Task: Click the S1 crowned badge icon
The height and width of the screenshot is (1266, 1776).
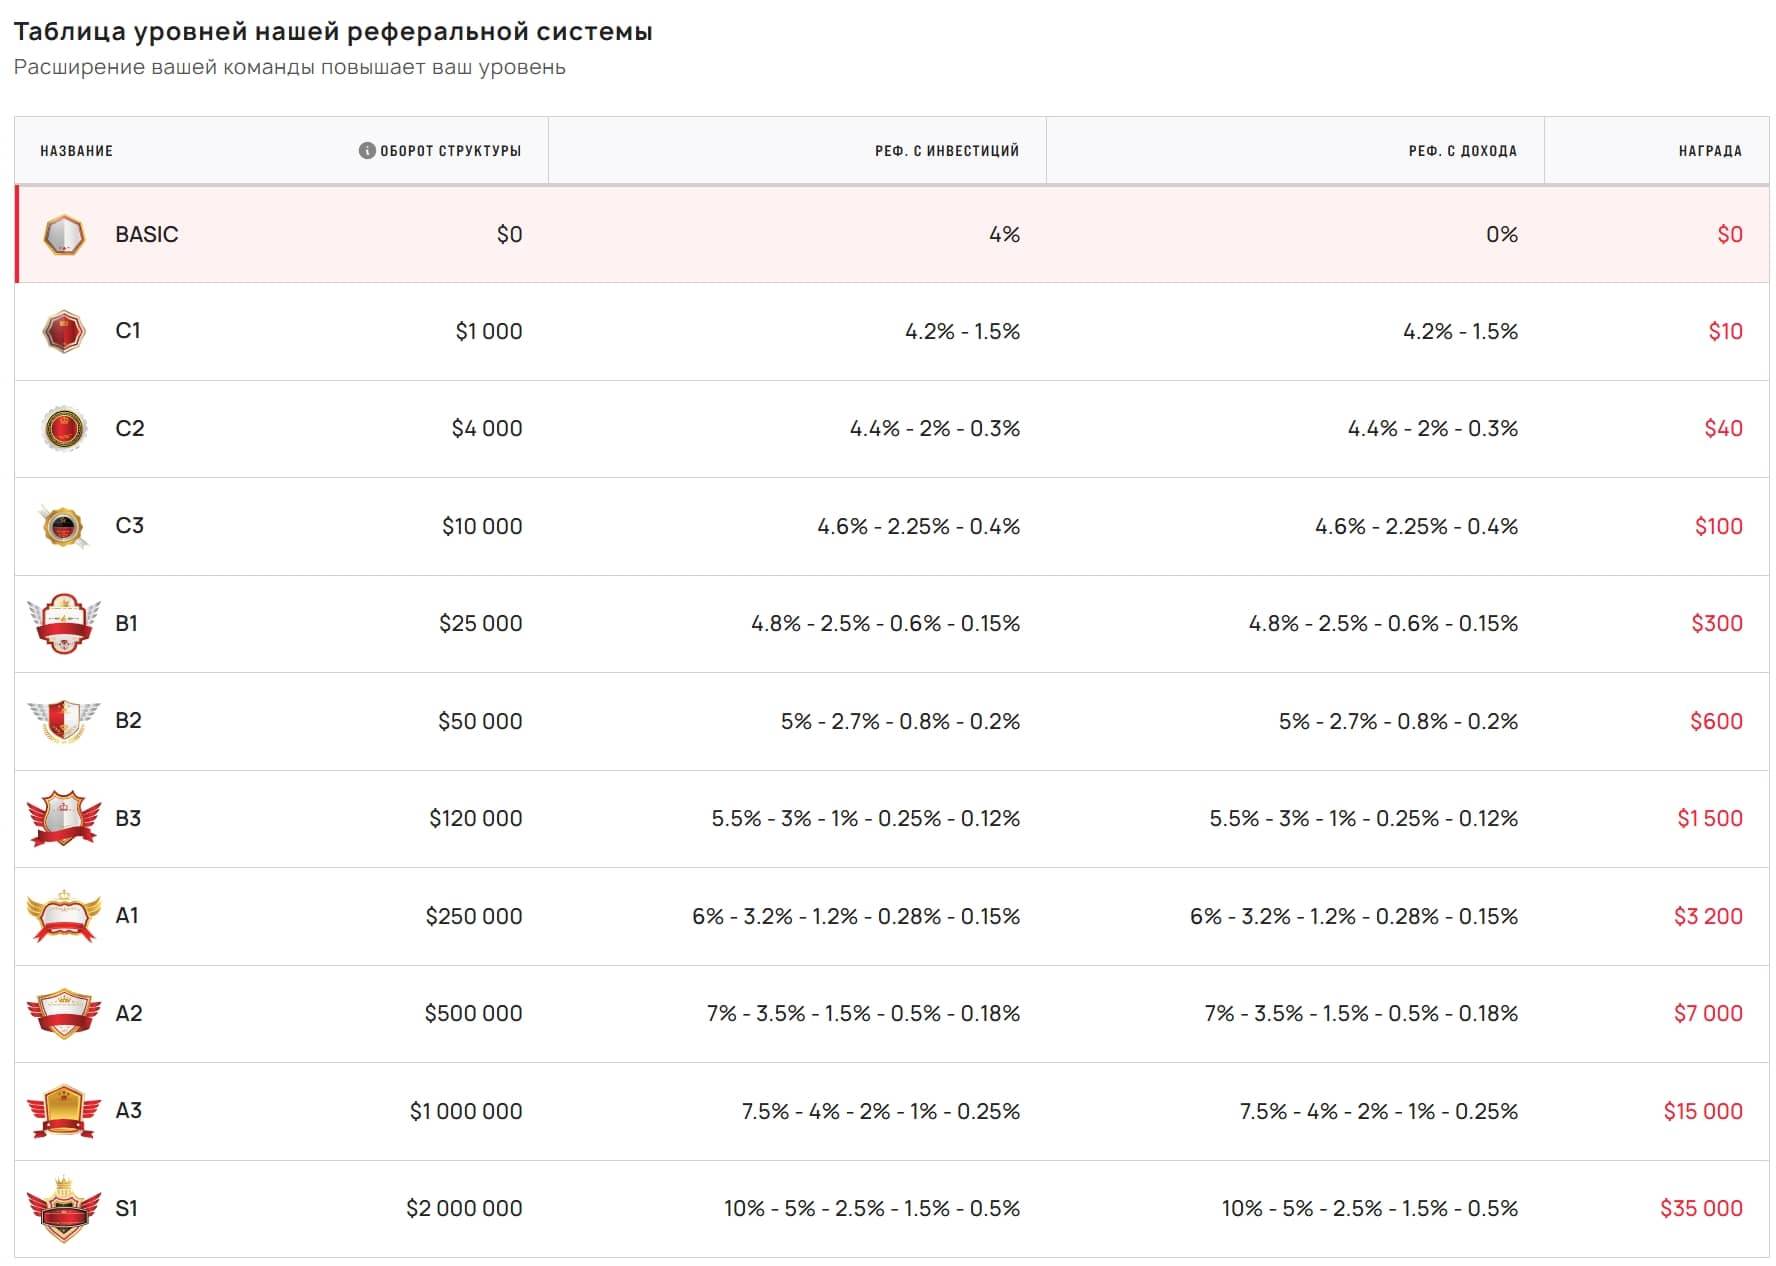Action: [63, 1209]
